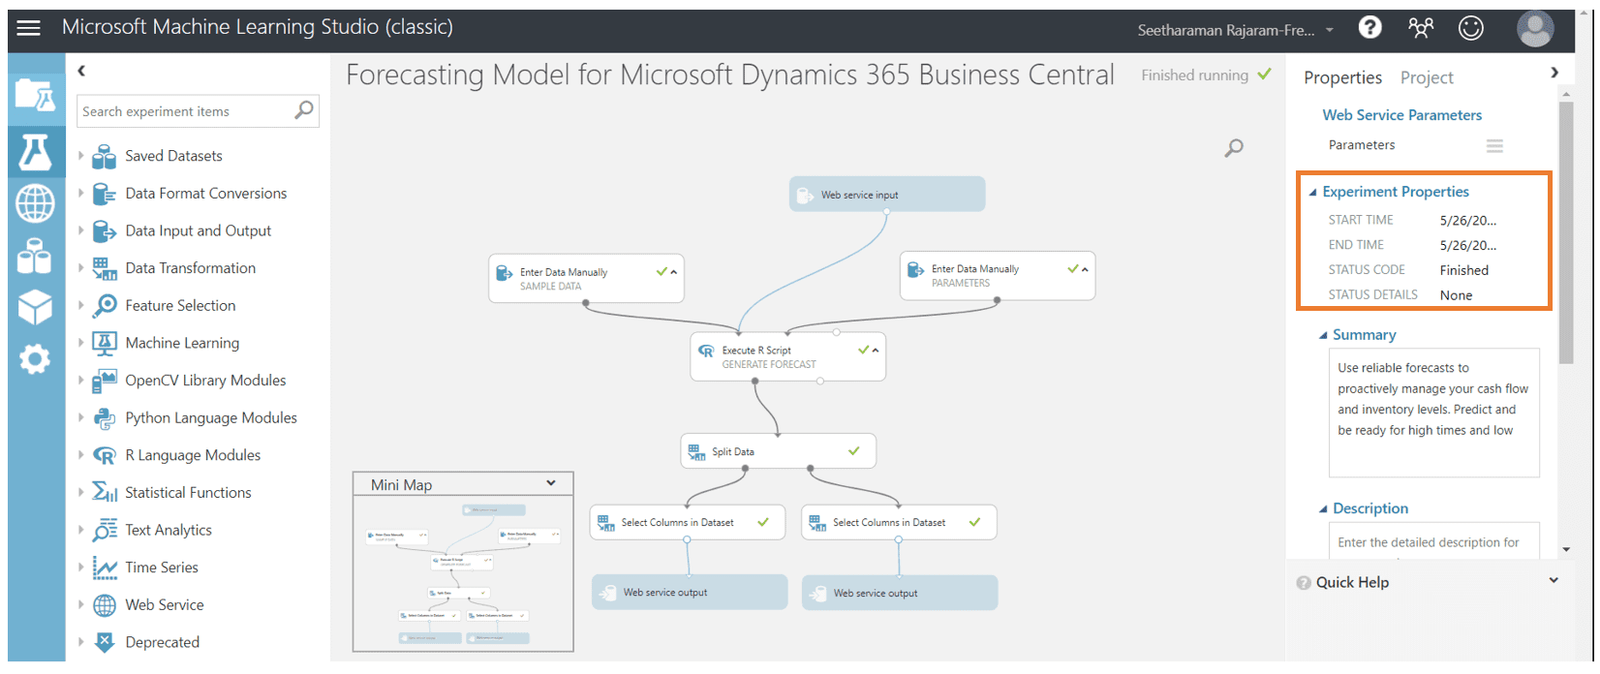The width and height of the screenshot is (1600, 674).
Task: Collapse the Experiment Properties section
Action: [1313, 192]
